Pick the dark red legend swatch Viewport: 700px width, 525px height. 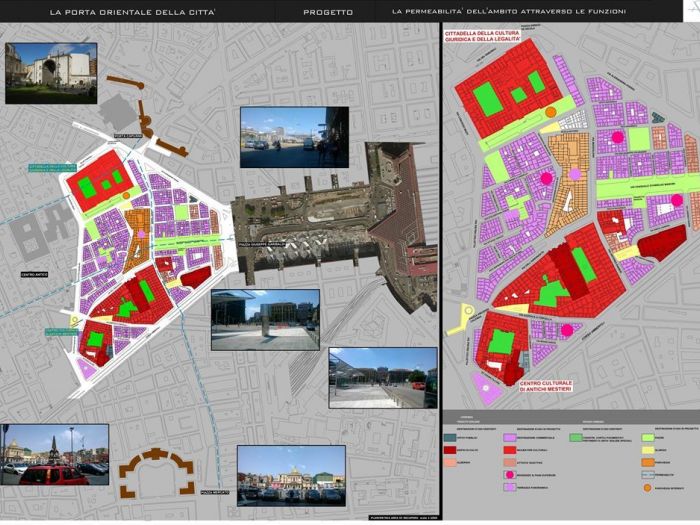click(x=450, y=450)
